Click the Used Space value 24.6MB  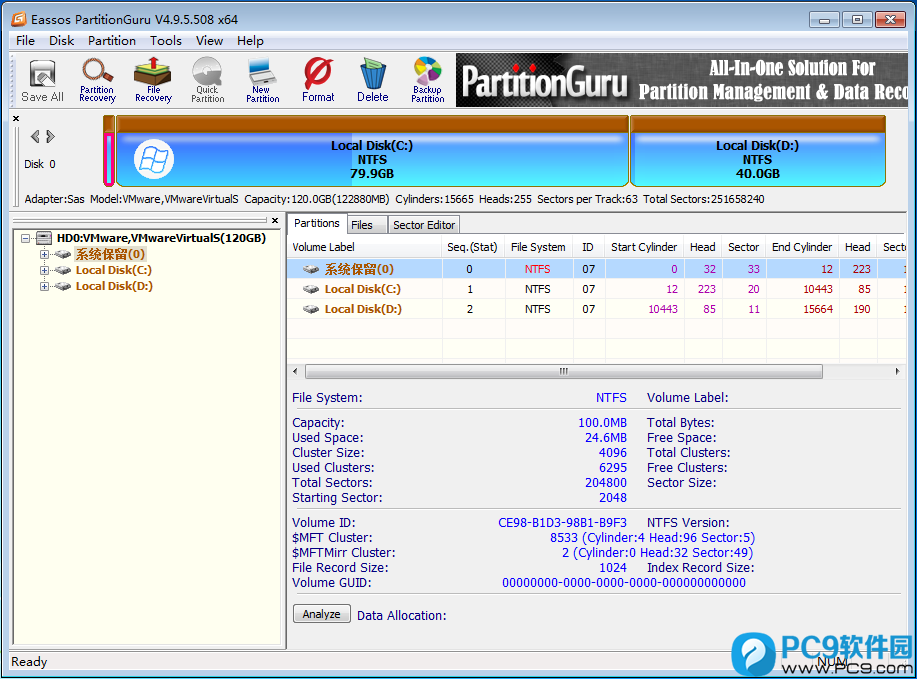coord(606,438)
